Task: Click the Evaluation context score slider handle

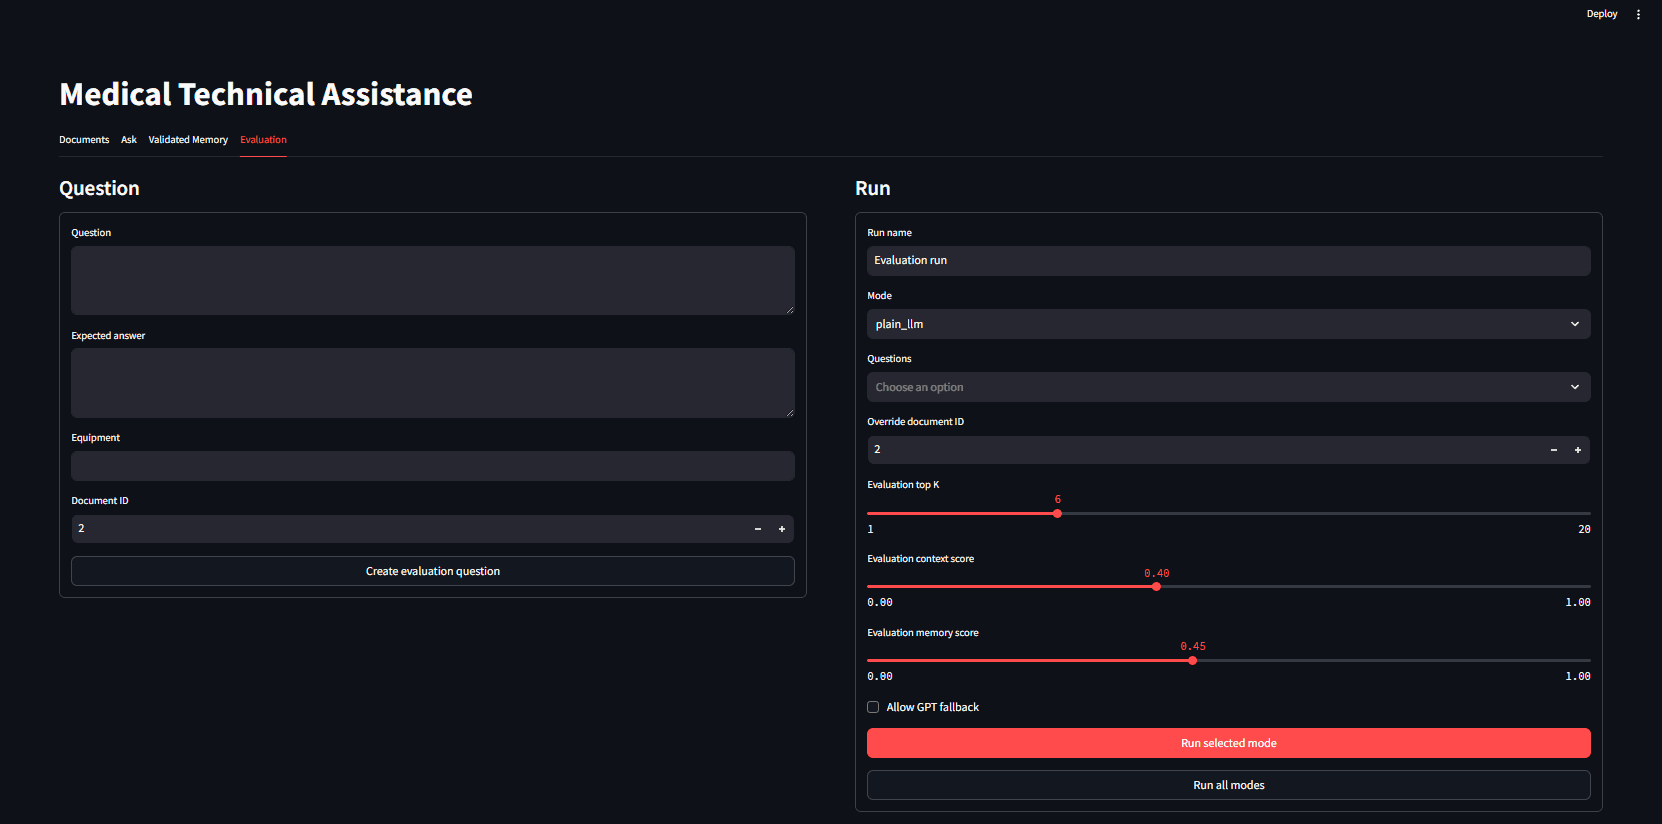Action: [x=1156, y=586]
